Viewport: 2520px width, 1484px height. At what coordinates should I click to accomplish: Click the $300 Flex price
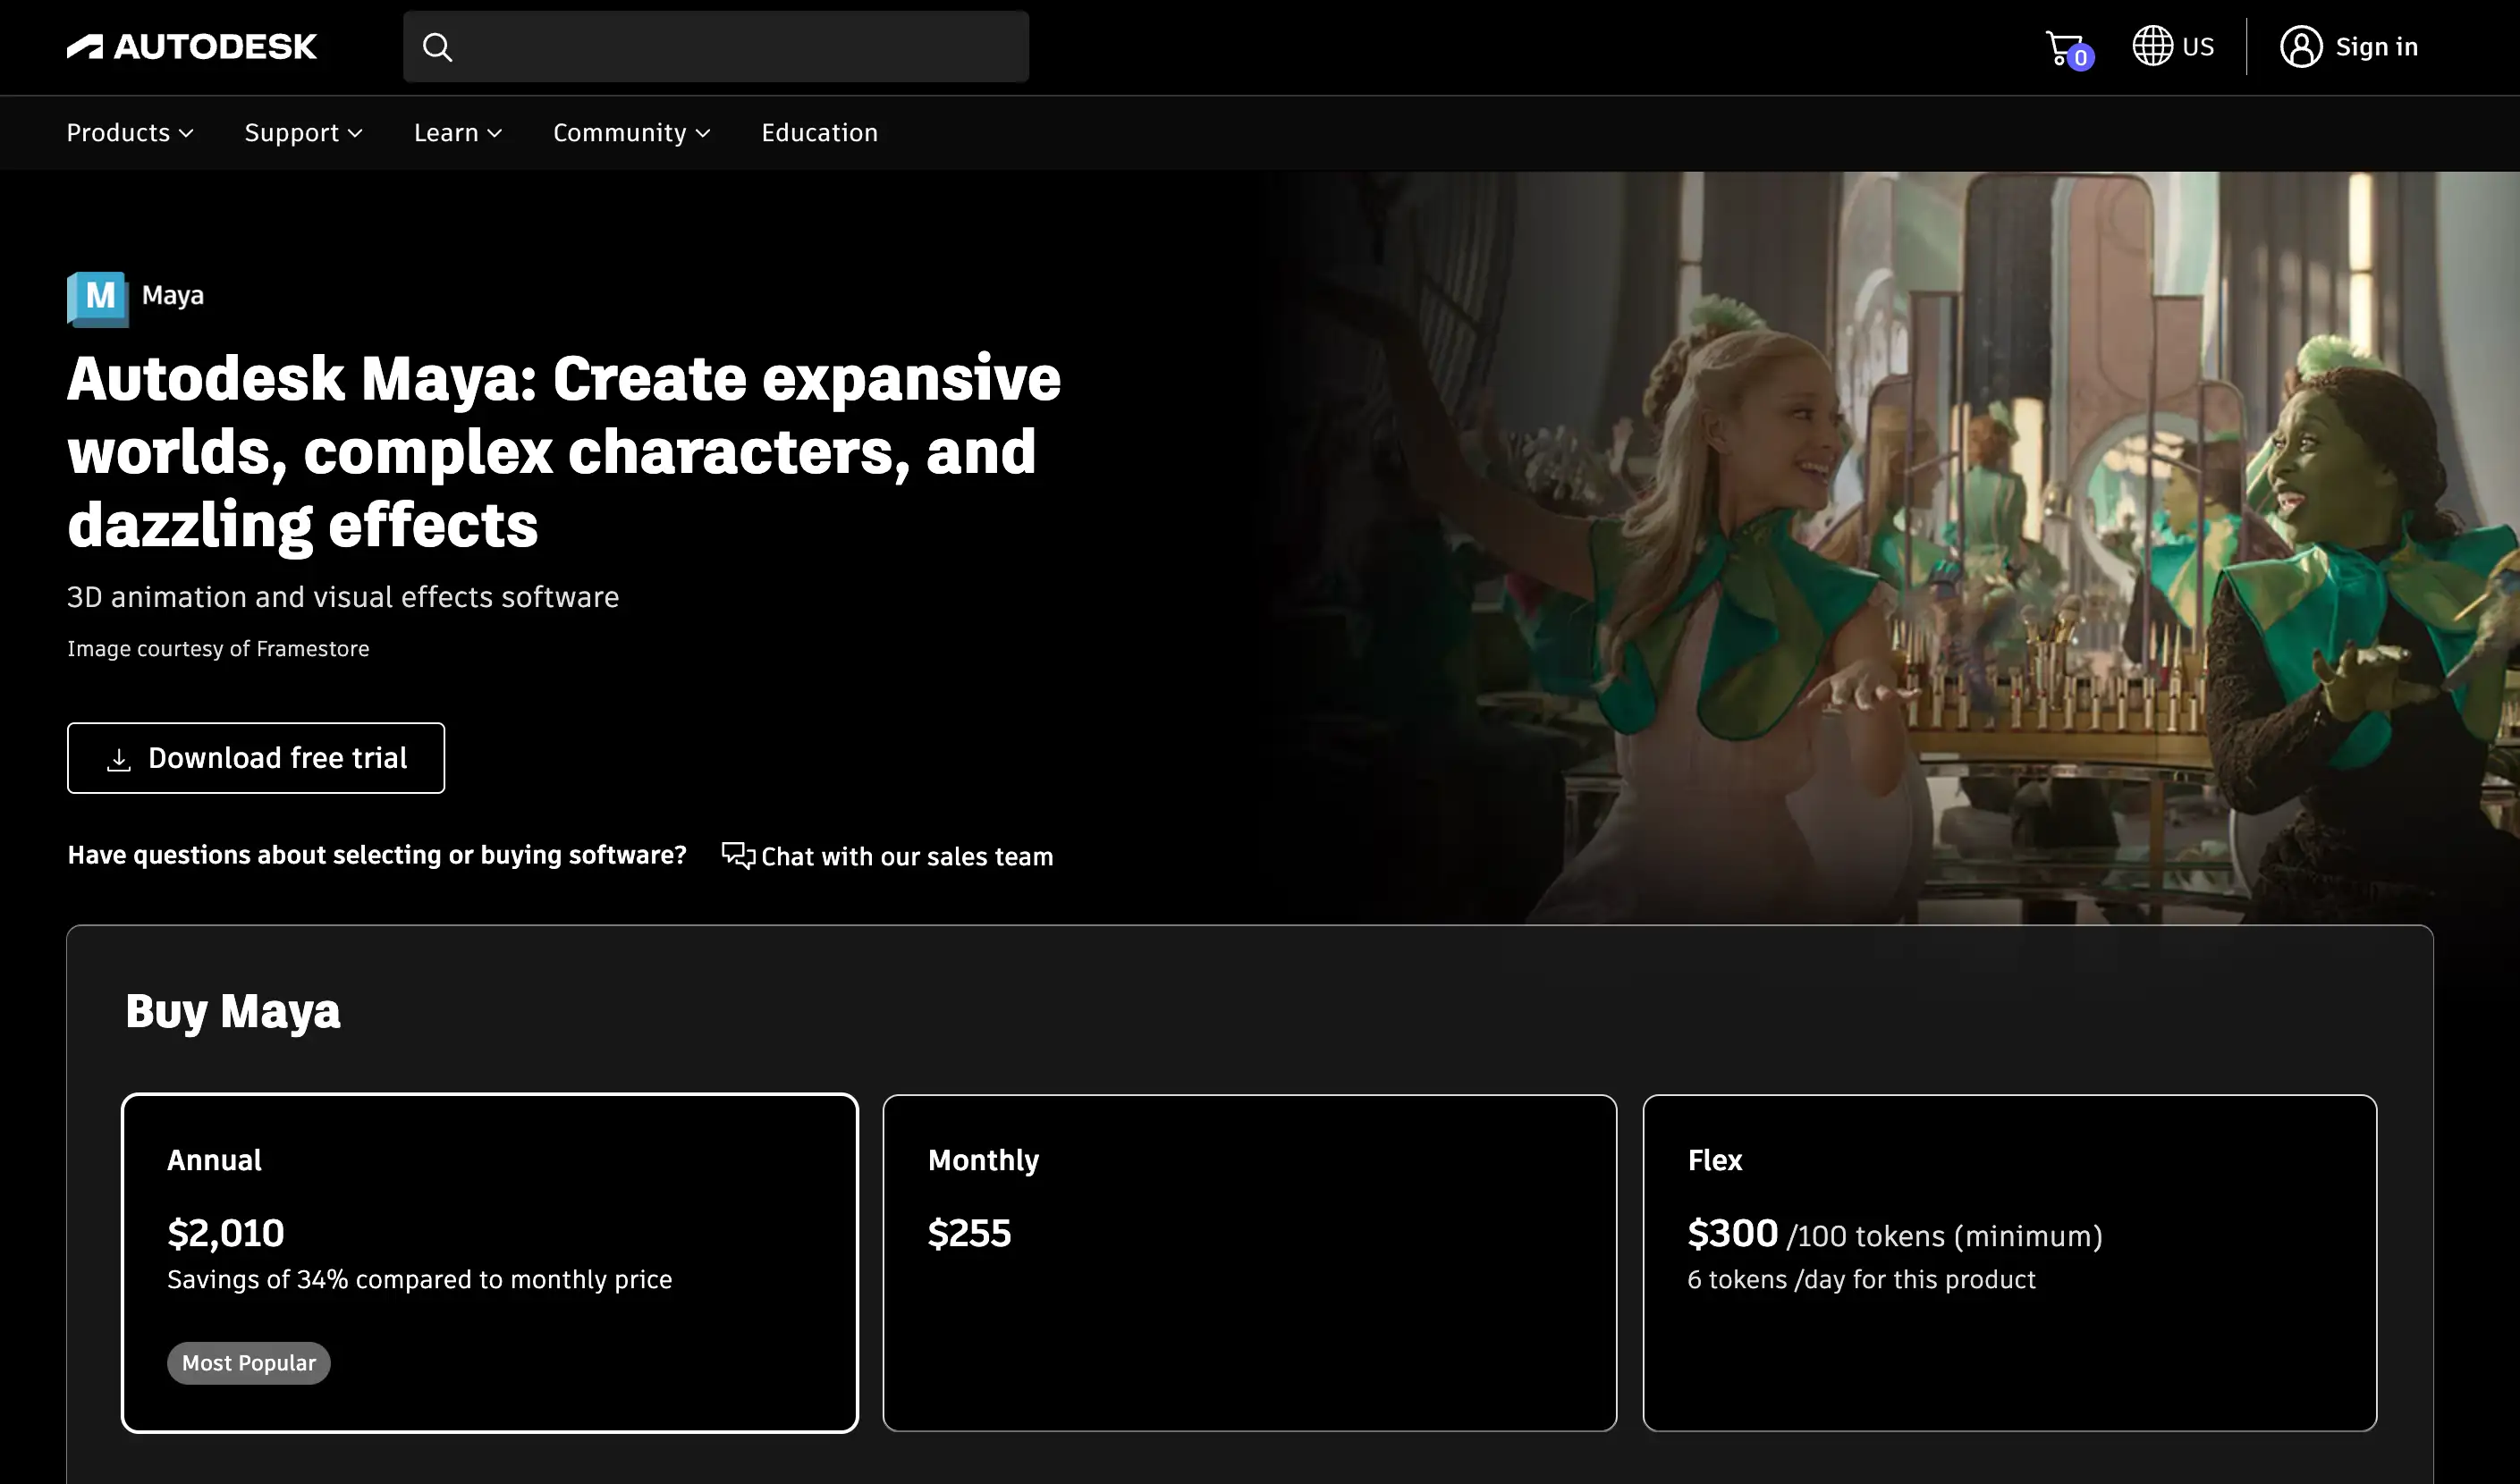tap(1733, 1234)
